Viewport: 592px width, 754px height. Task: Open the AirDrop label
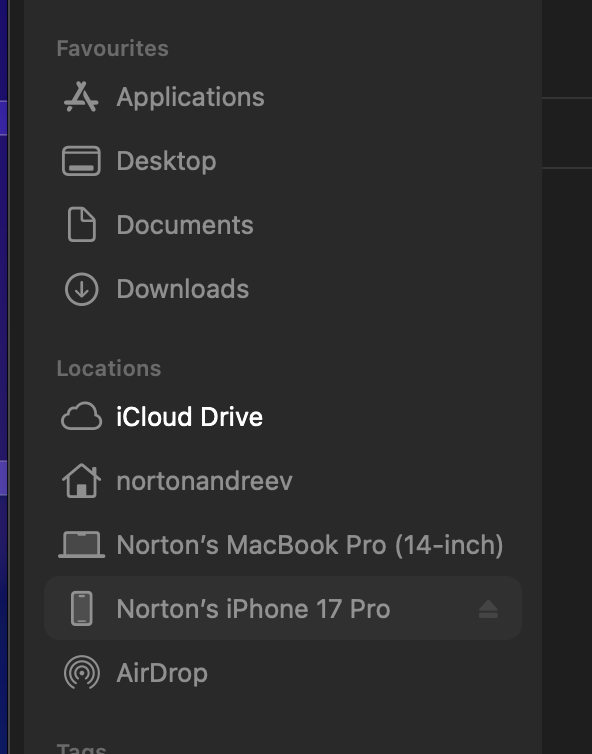(162, 673)
